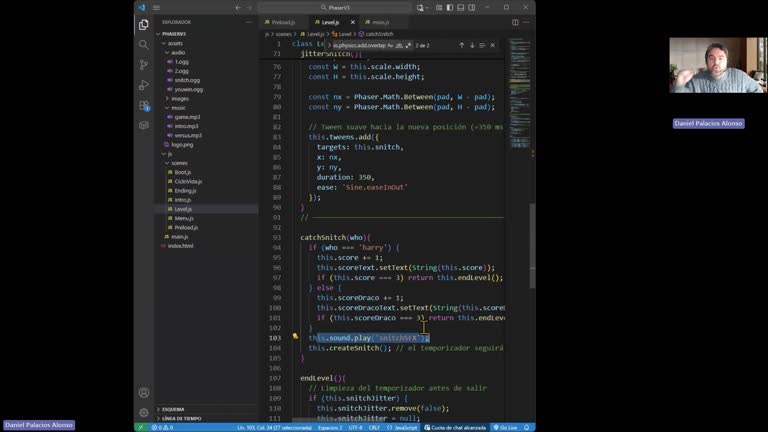Open the hamburger application menu
Viewport: 768px width, 432px height.
tap(156, 7)
